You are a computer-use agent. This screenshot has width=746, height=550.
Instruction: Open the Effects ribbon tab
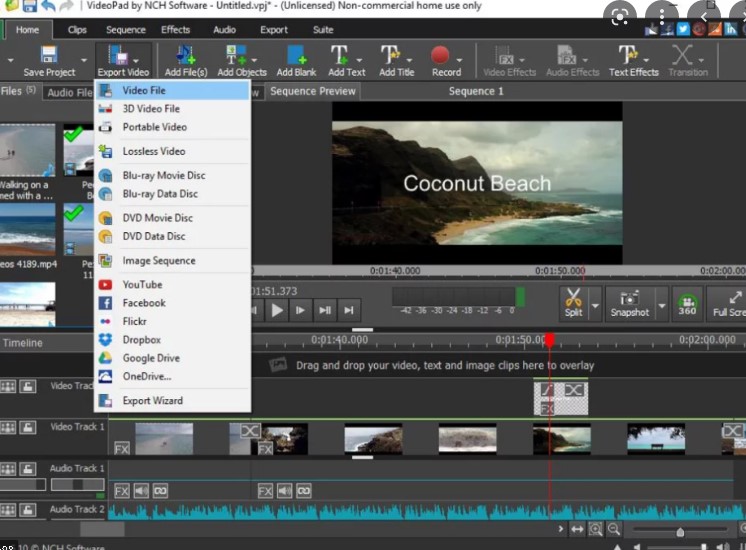(x=176, y=29)
